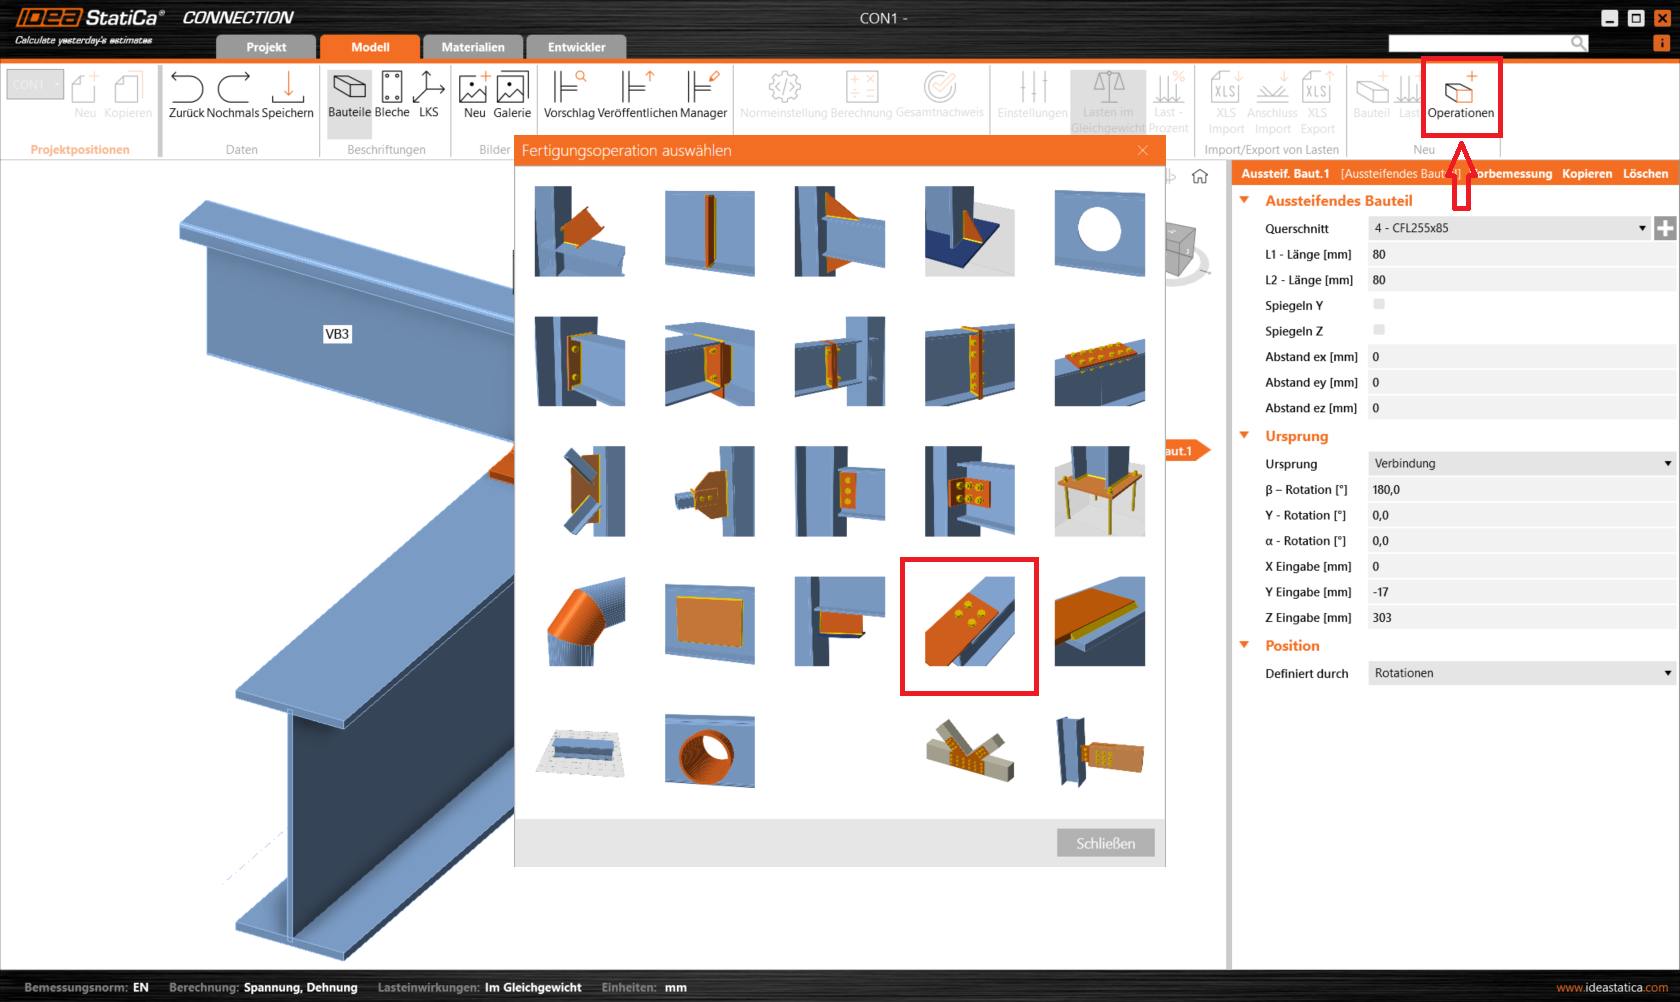Create a new picture with Bilder Neu

pos(474,95)
